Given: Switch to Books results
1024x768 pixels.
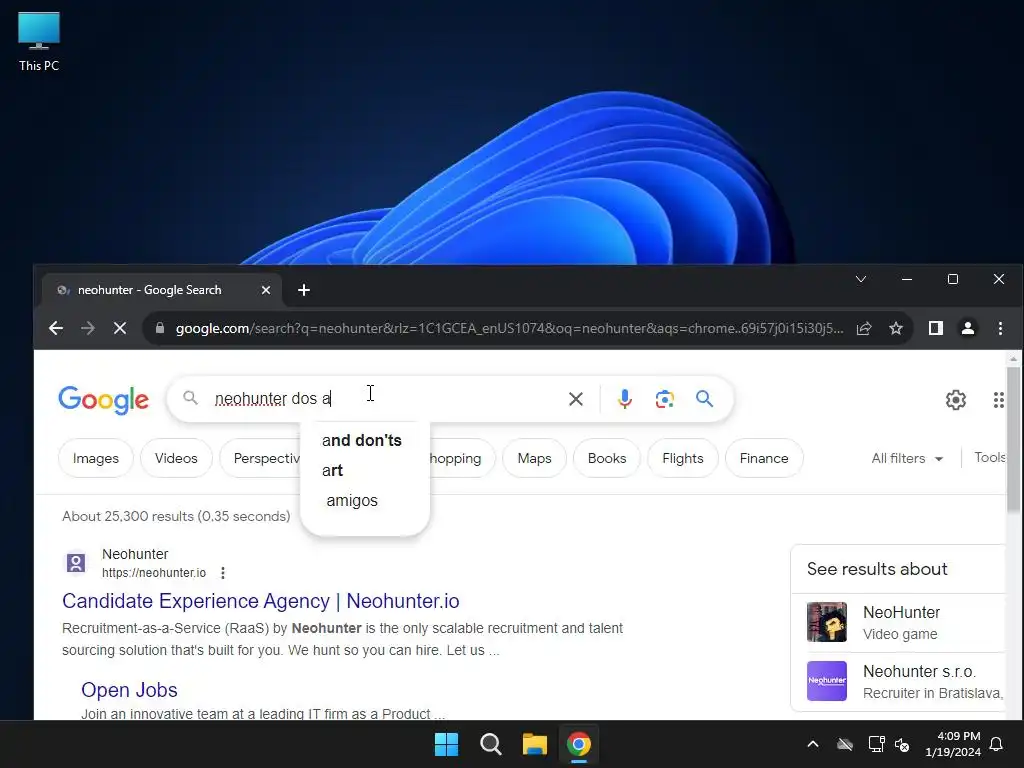Looking at the screenshot, I should (607, 458).
